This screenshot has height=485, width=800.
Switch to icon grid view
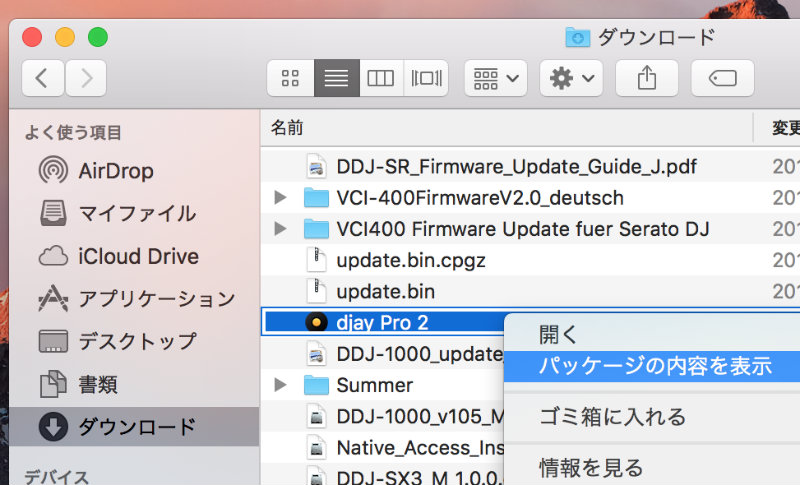click(x=290, y=78)
